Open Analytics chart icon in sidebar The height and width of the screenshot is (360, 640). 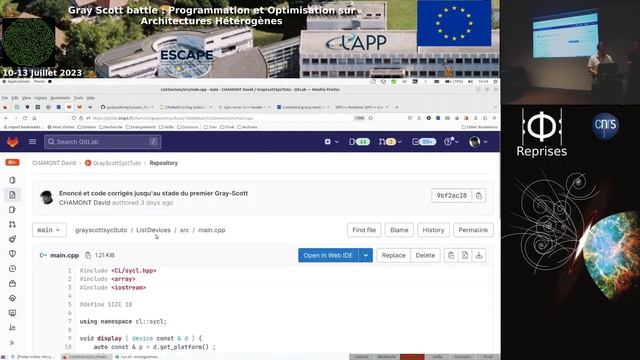(x=12, y=328)
